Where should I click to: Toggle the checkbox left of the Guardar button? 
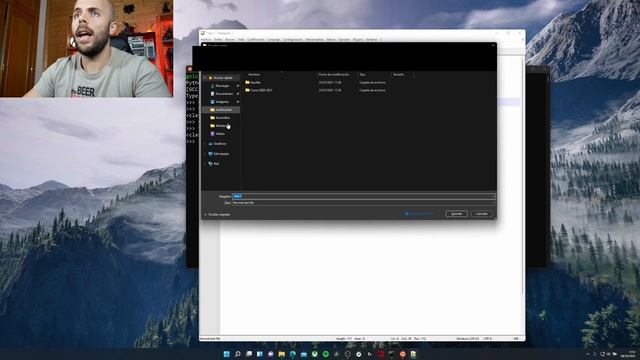407,213
